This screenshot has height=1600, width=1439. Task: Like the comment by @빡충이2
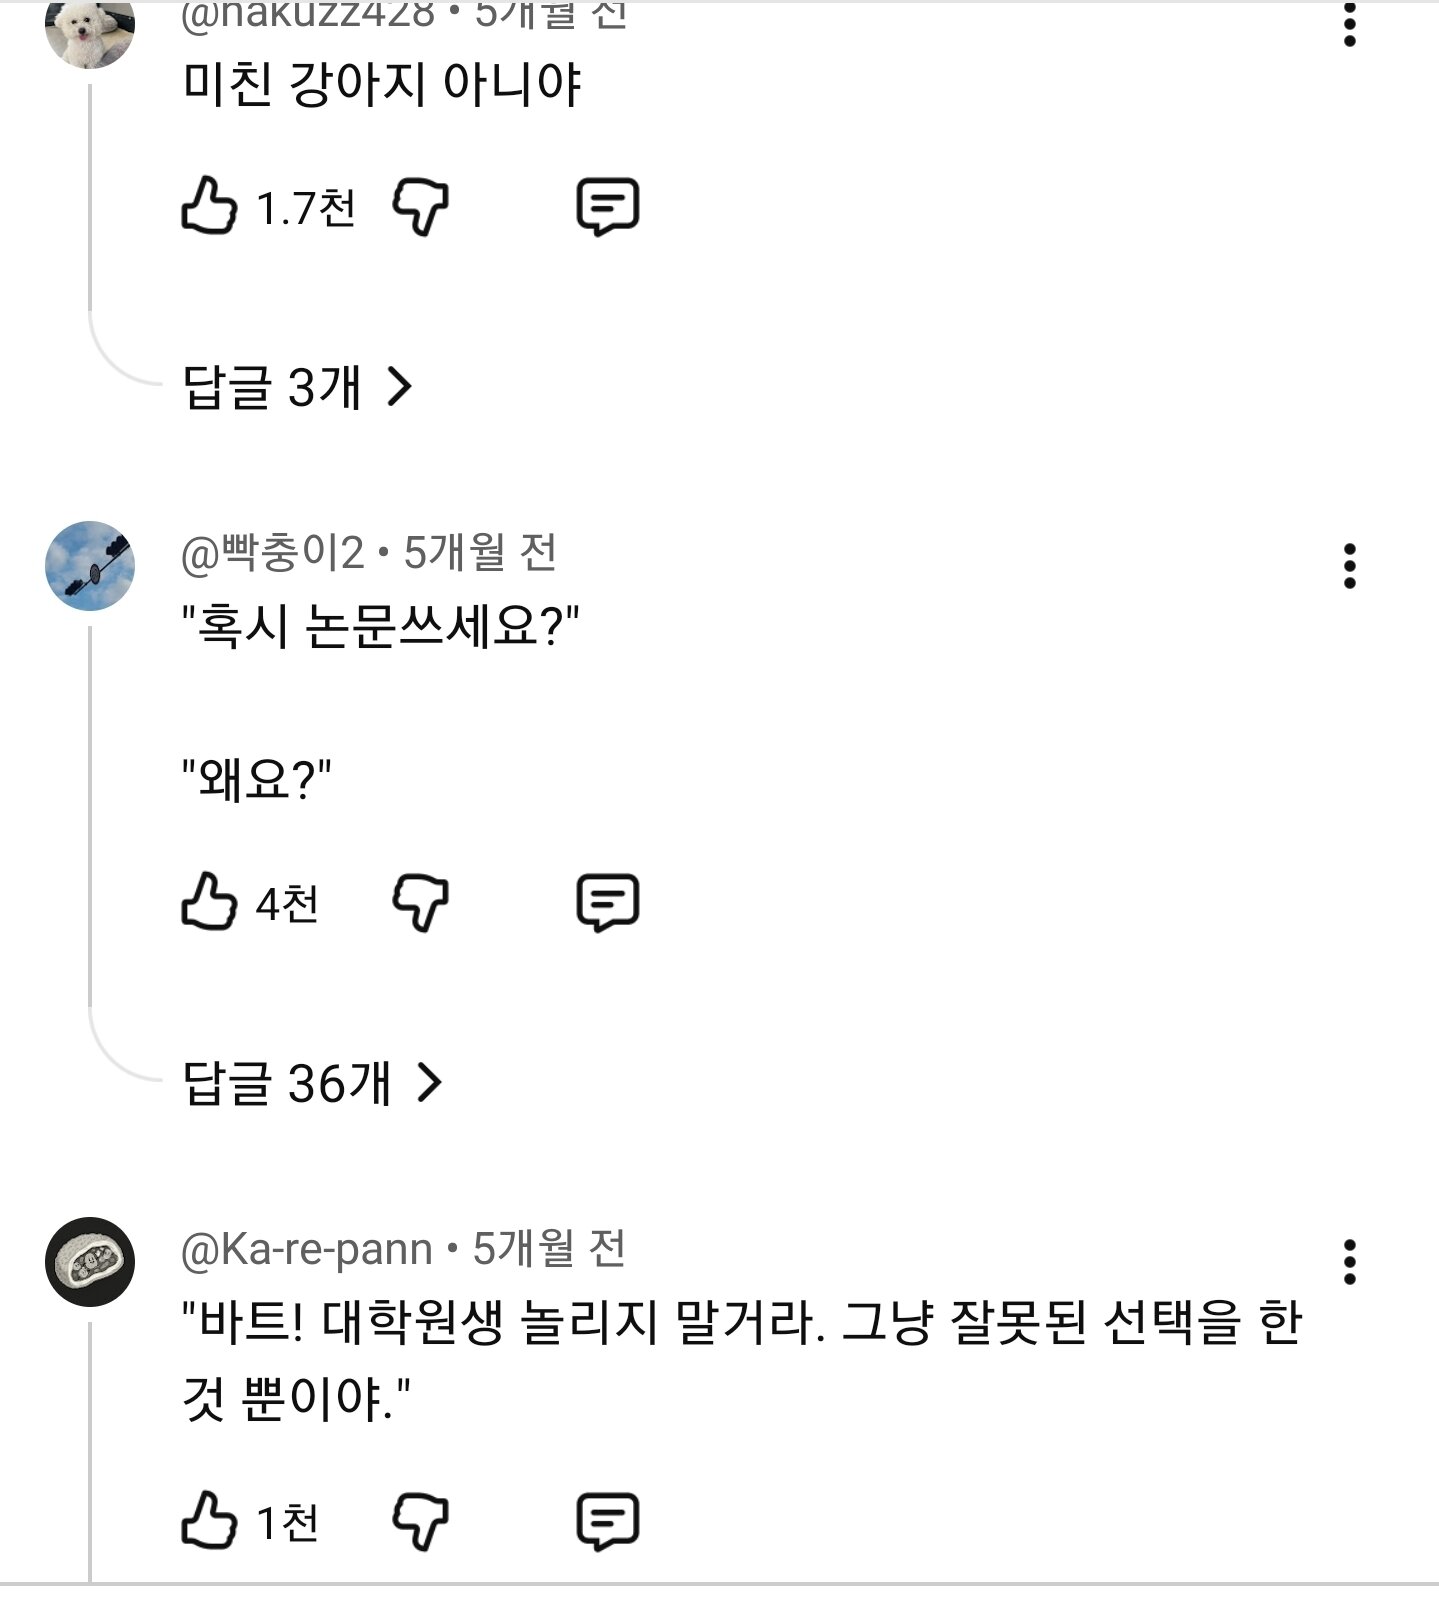coord(209,901)
